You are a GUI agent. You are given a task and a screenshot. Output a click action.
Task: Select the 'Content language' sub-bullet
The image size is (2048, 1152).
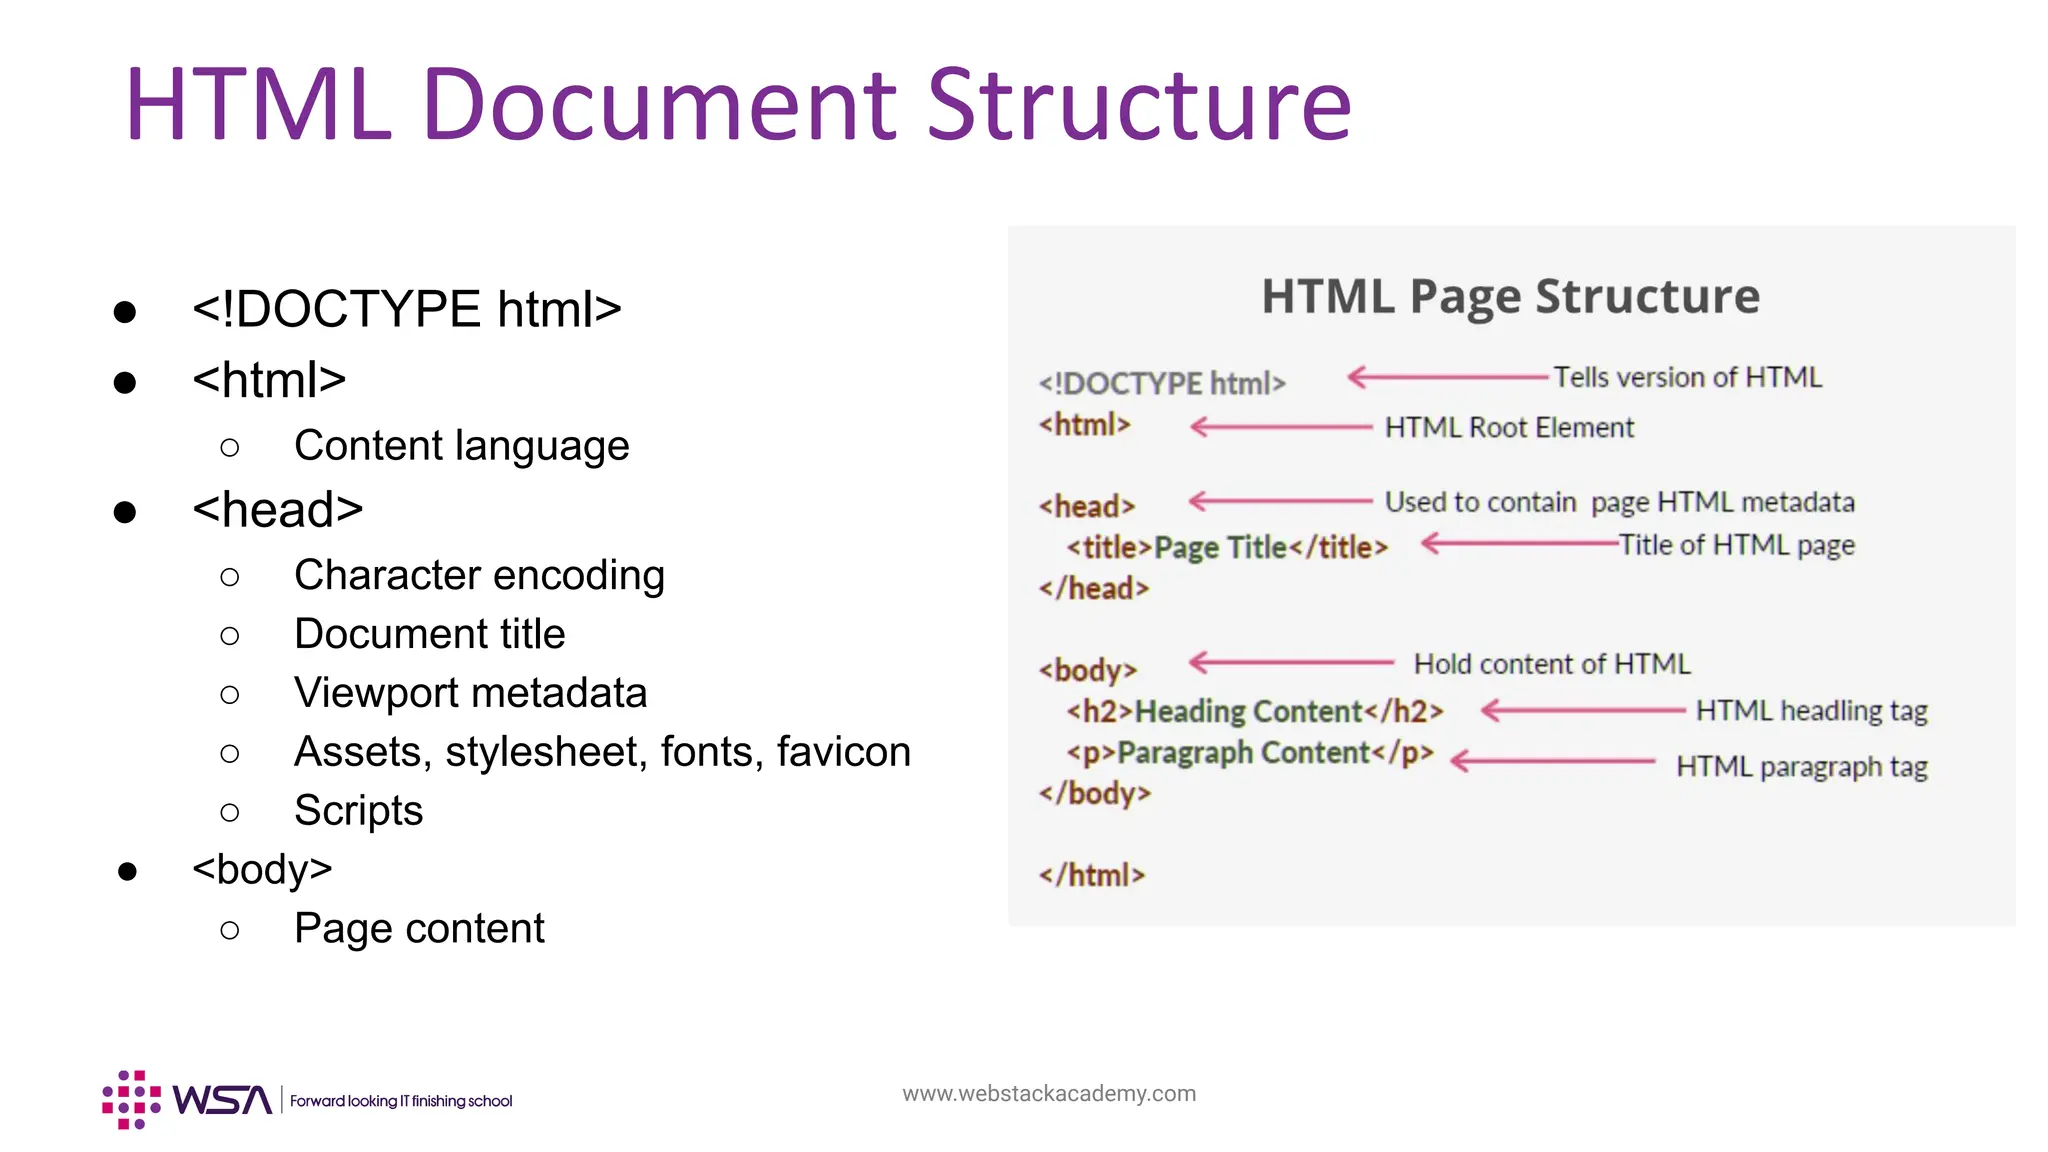click(x=461, y=445)
